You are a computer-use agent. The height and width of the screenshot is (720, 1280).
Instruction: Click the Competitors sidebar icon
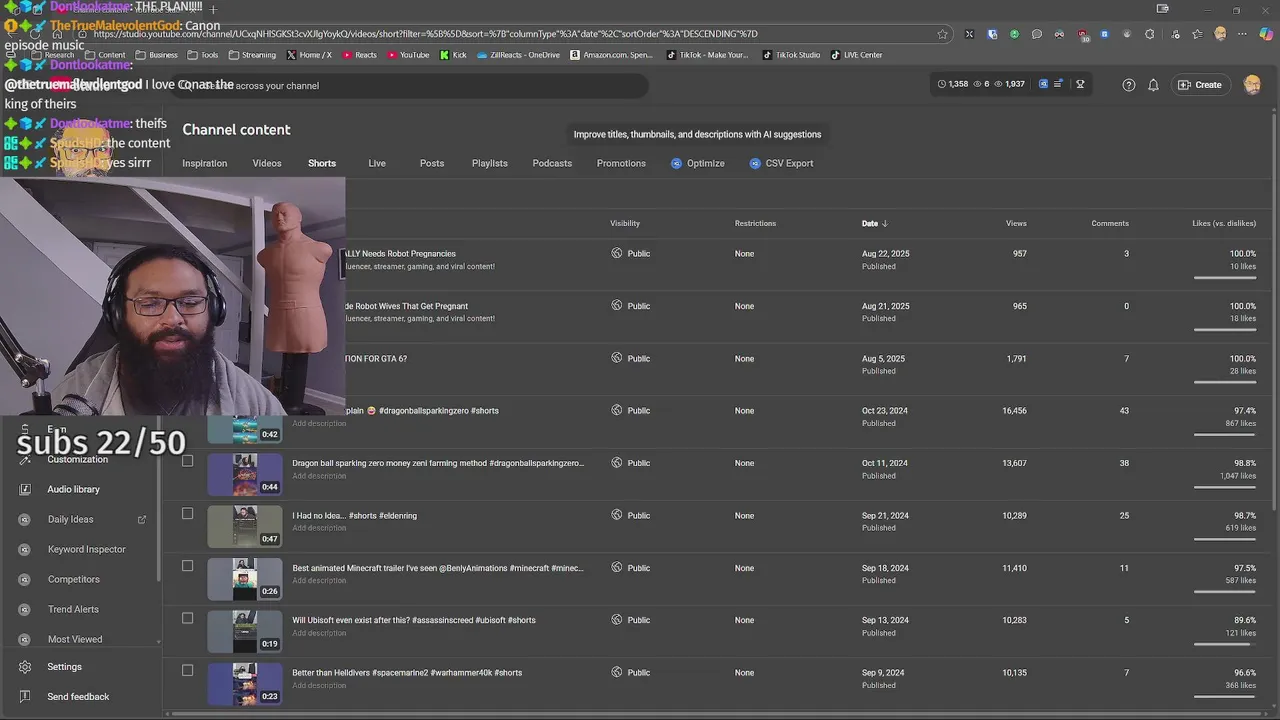click(x=25, y=579)
